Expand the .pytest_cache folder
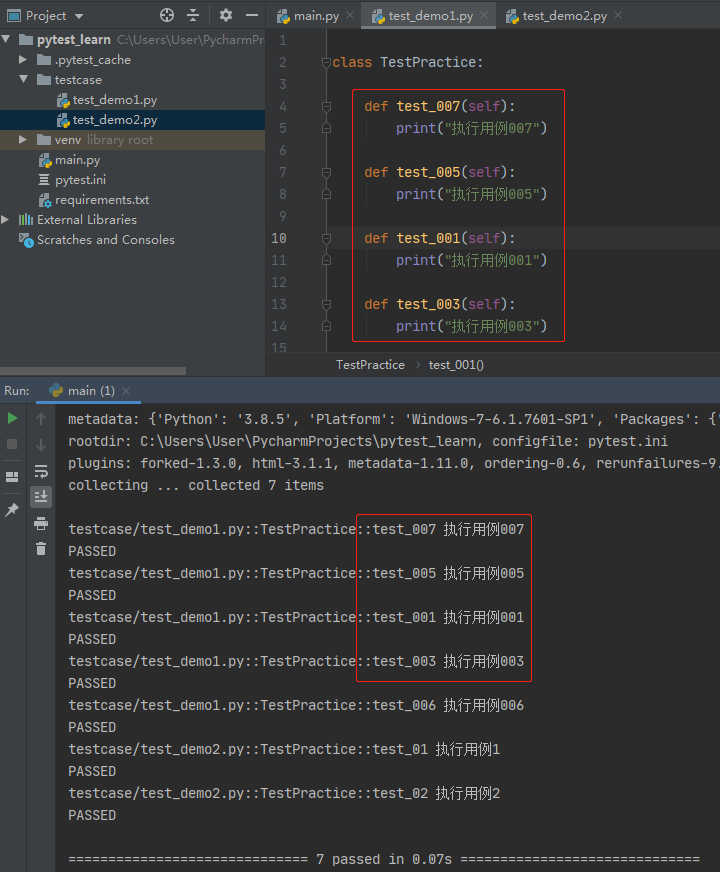This screenshot has width=720, height=872. 23,60
